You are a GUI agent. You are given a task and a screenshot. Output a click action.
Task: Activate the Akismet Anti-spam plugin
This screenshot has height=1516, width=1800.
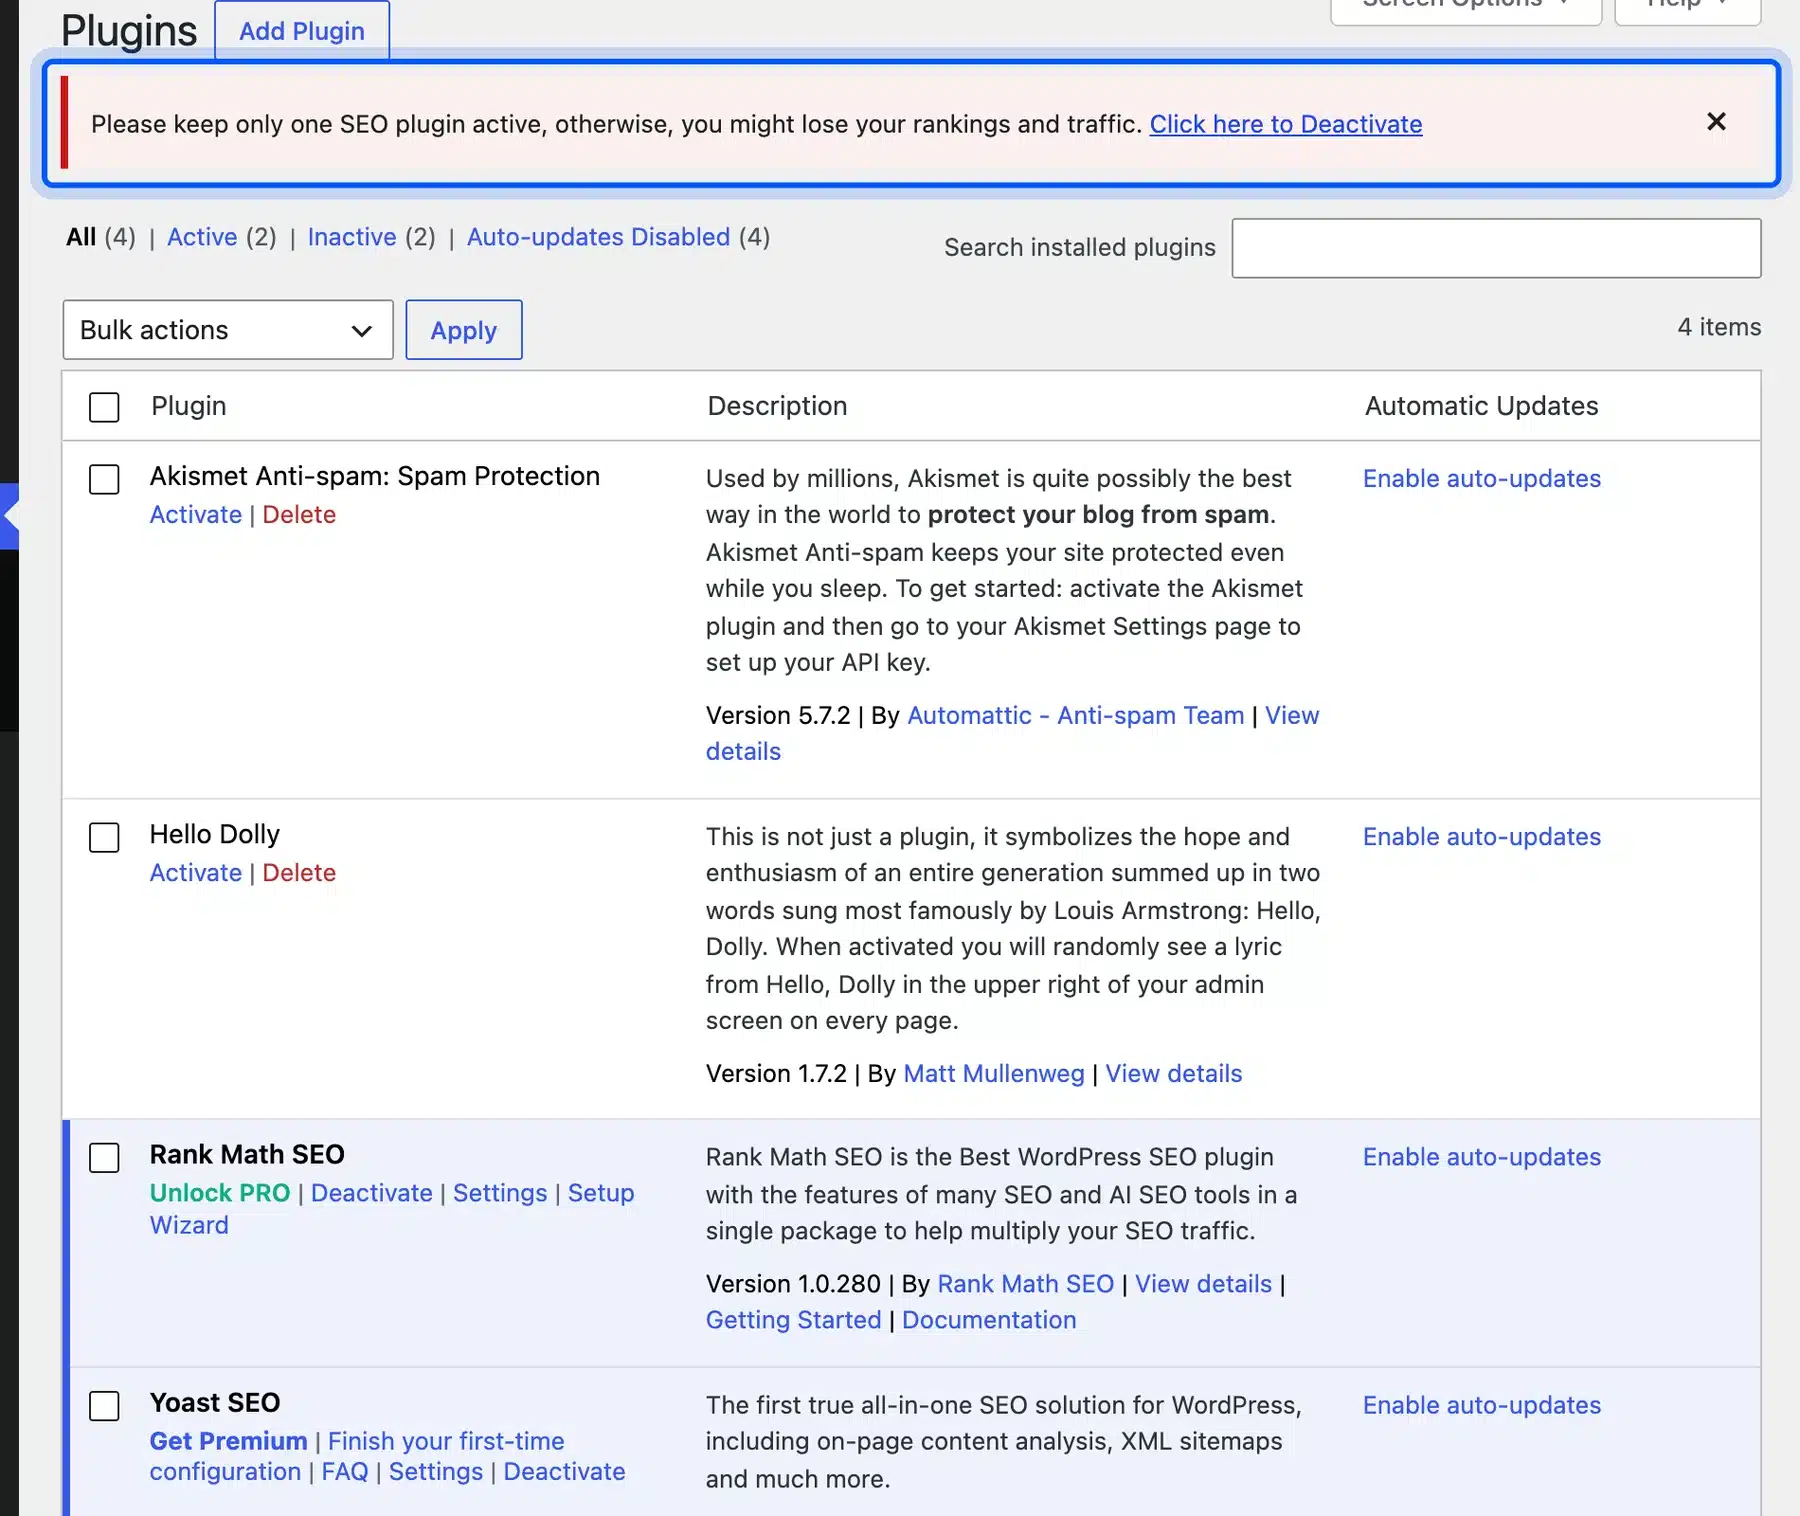(x=196, y=514)
